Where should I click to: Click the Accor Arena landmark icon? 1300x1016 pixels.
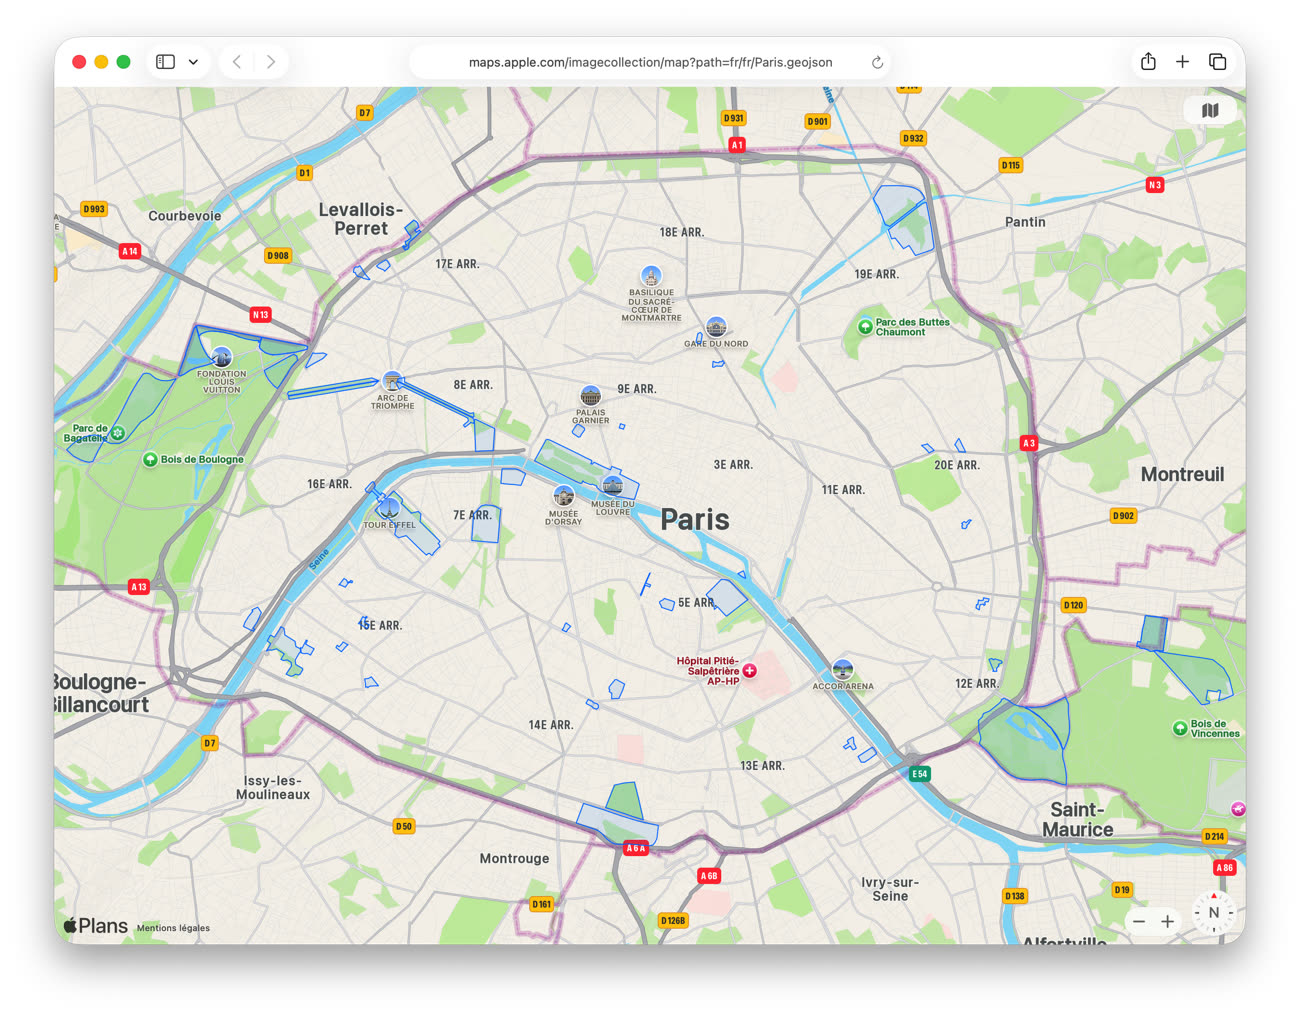[x=843, y=669]
